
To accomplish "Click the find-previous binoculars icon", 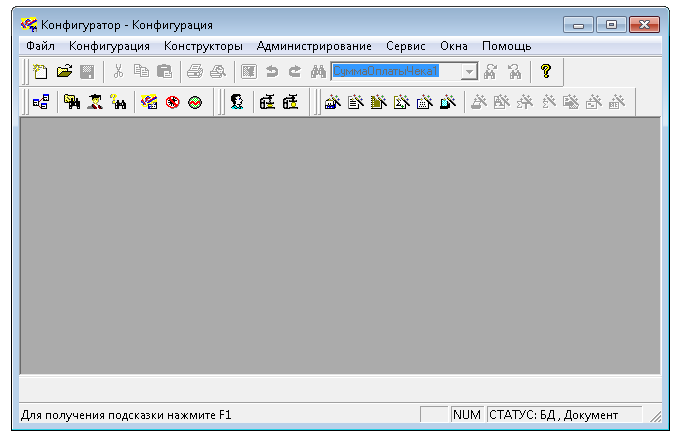I will click(514, 72).
